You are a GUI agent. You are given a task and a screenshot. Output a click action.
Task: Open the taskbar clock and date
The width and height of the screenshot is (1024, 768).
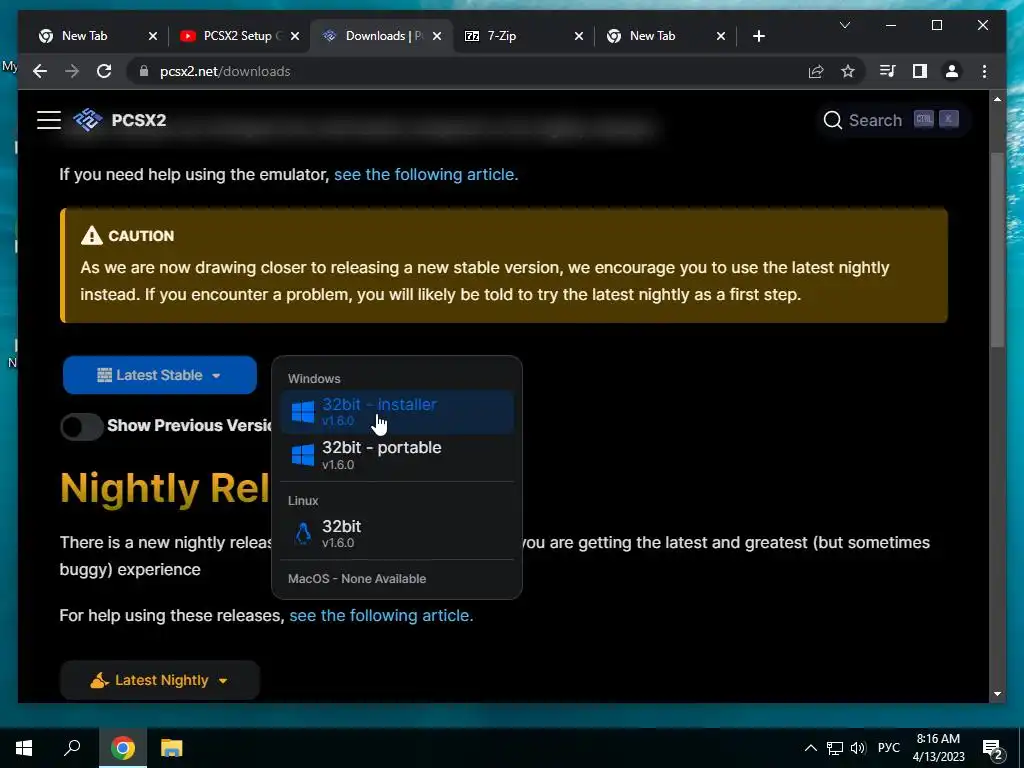(x=938, y=748)
